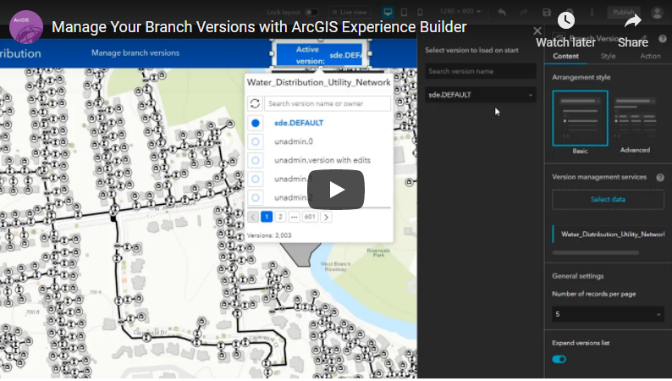The image size is (672, 381).
Task: Go to page 1 of versions
Action: point(267,217)
